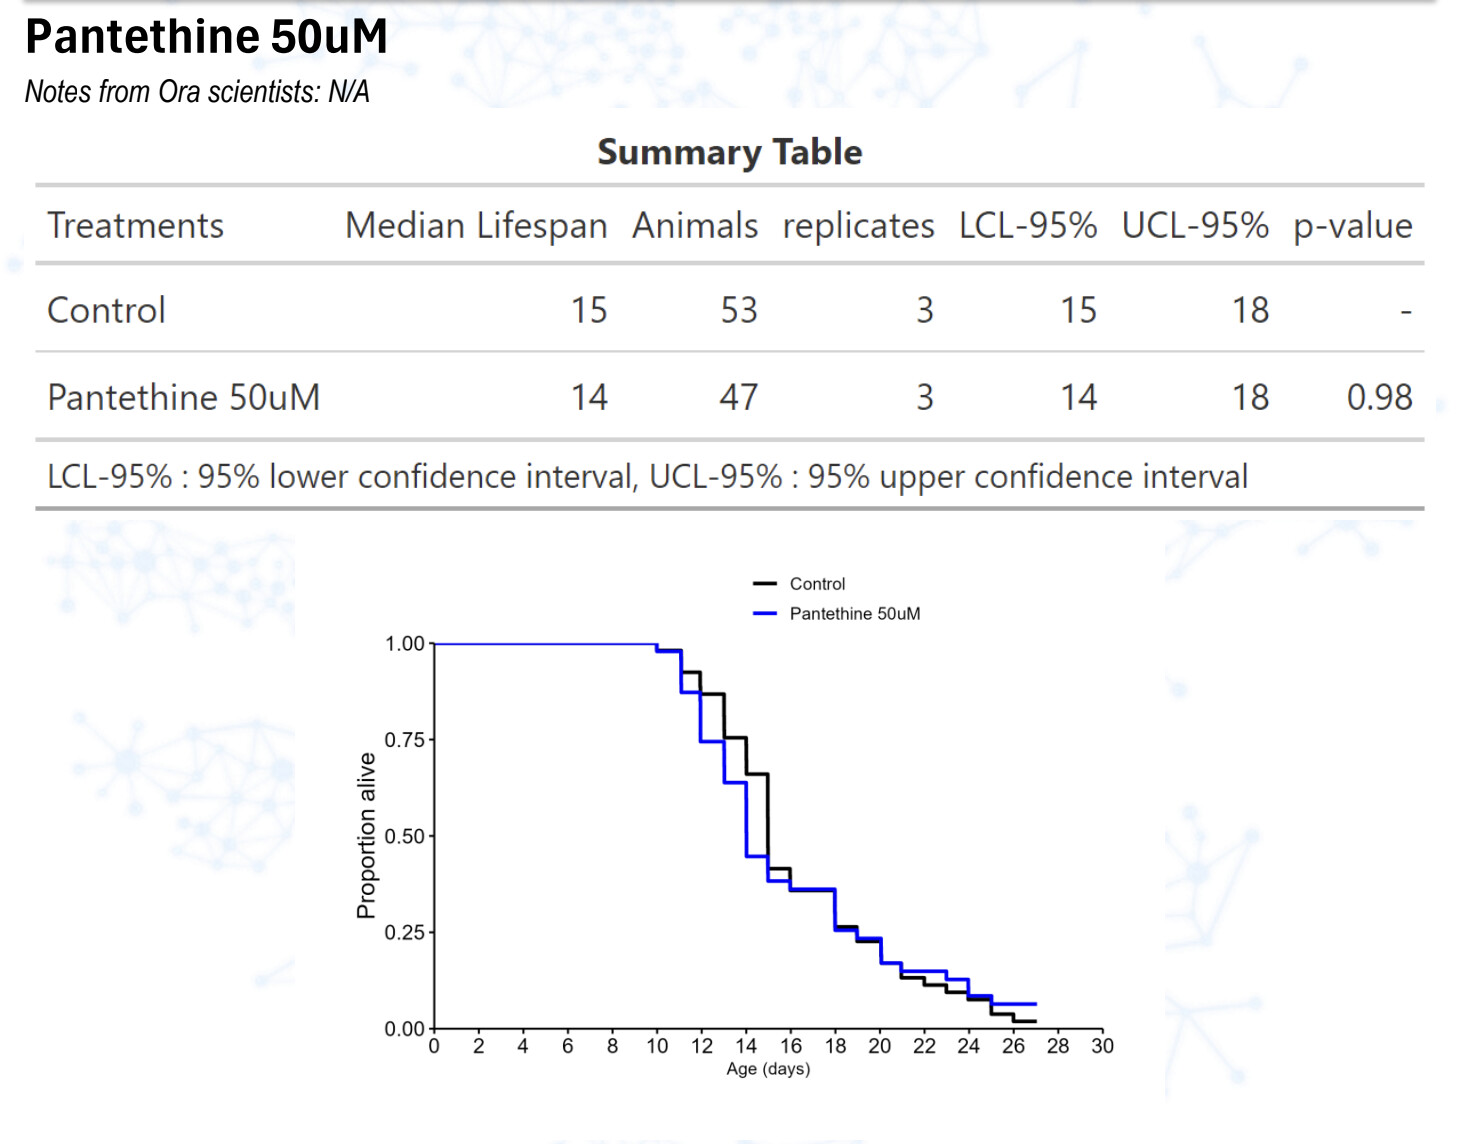
Task: Click the blue Pantethine 50uM legend swatch
Action: 765,614
